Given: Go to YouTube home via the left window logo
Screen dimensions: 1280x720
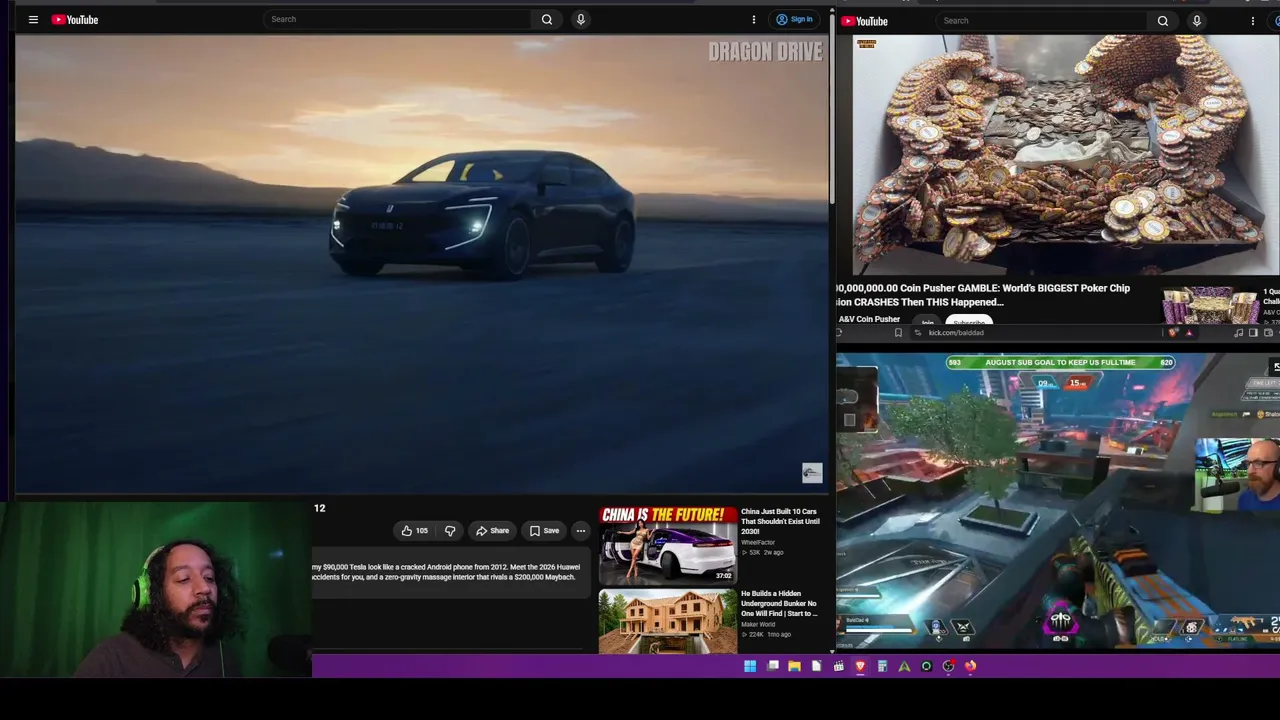Looking at the screenshot, I should [75, 19].
